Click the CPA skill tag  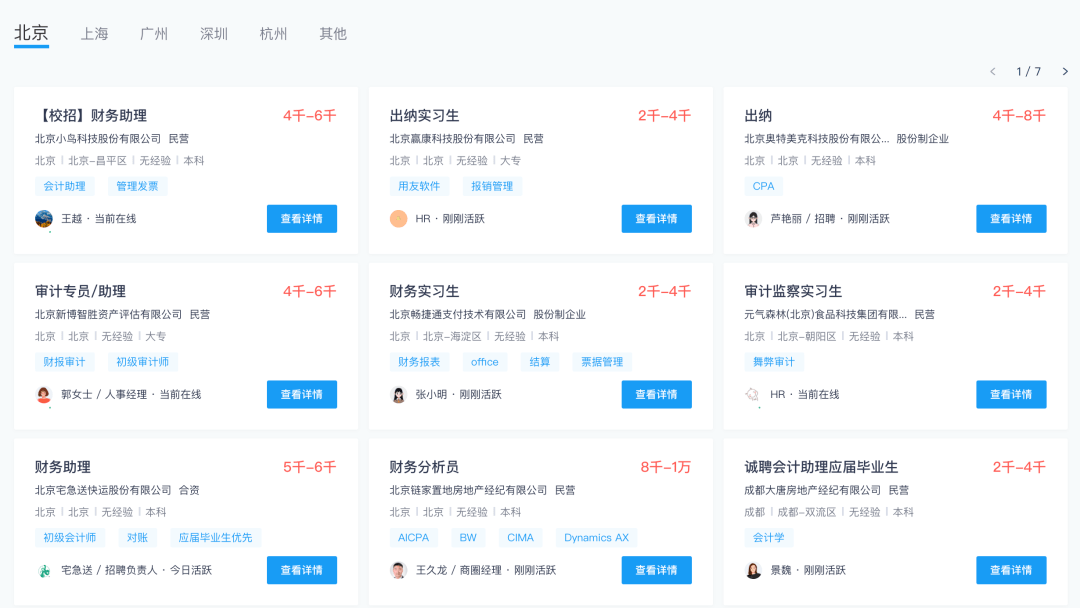763,186
